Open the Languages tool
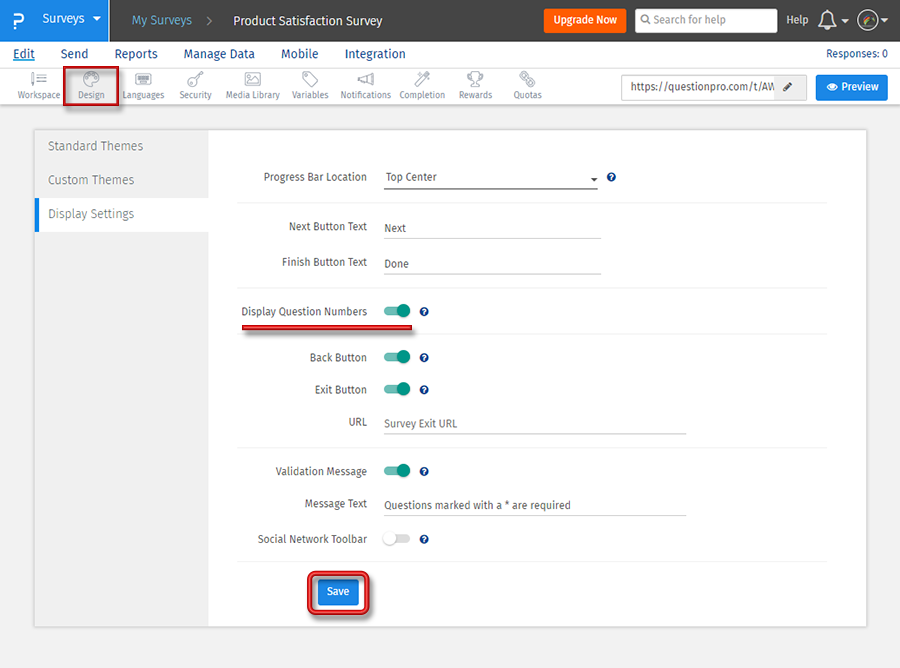This screenshot has height=668, width=900. [143, 85]
